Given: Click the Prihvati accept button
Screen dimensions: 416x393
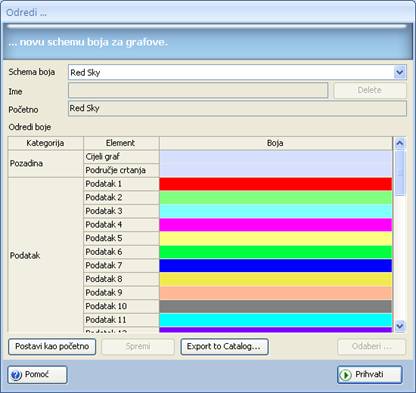Looking at the screenshot, I should pyautogui.click(x=370, y=375).
